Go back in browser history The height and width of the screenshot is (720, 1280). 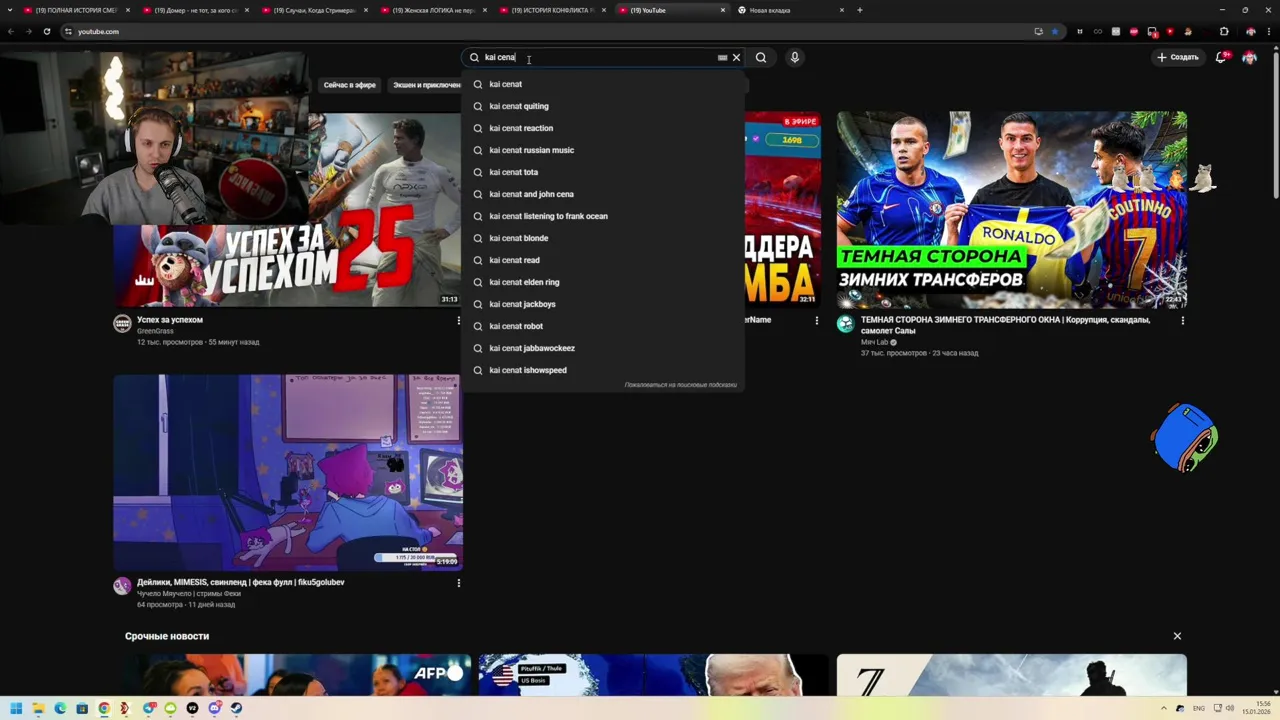point(11,31)
